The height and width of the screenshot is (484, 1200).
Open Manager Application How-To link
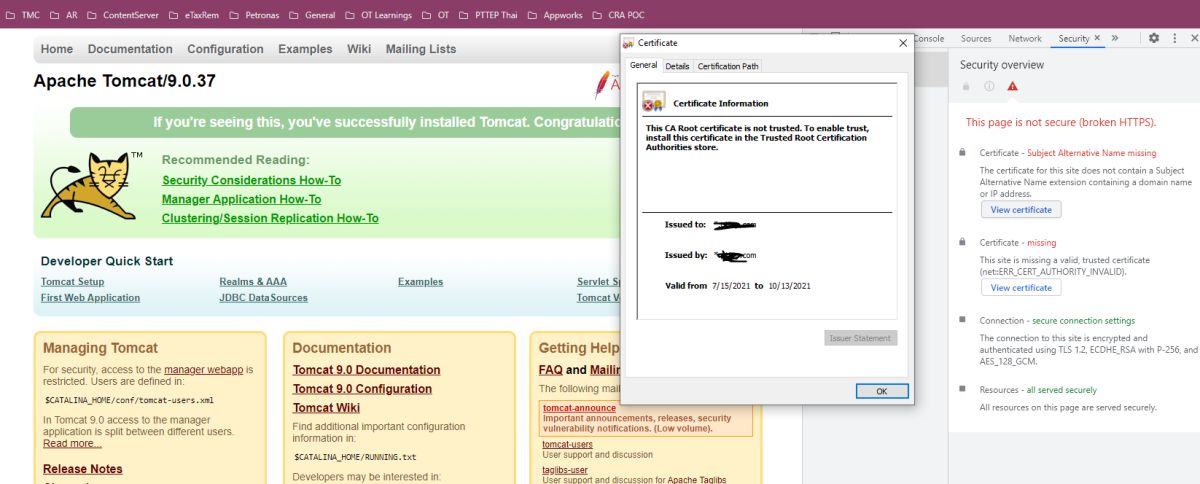click(x=241, y=199)
